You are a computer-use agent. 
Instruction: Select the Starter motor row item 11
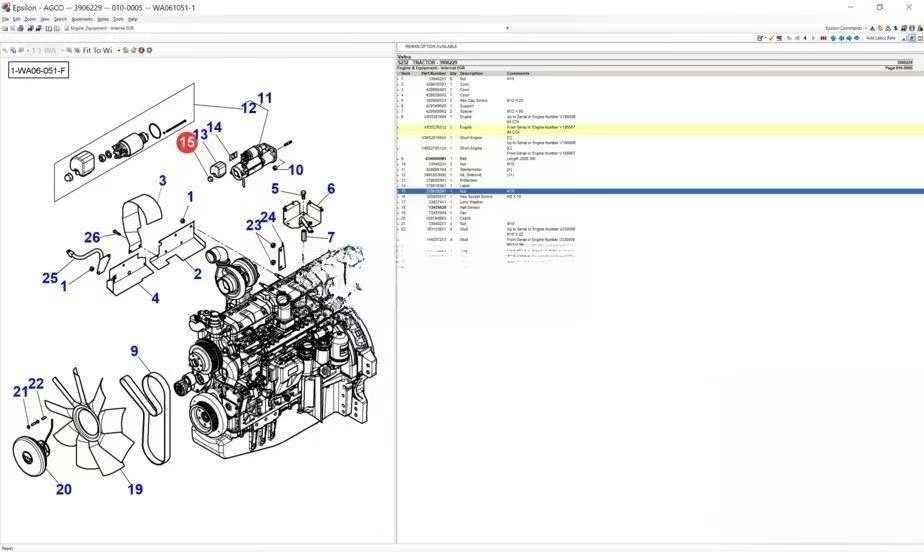(660, 170)
